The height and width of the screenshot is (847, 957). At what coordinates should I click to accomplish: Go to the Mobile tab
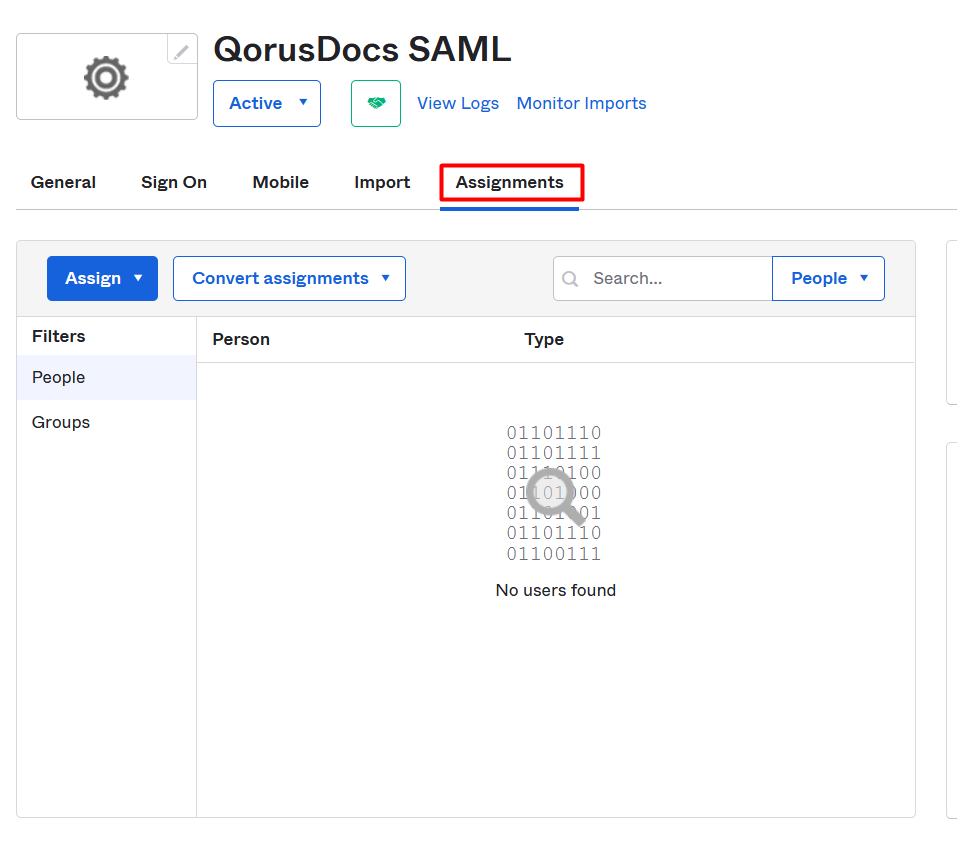(x=280, y=183)
